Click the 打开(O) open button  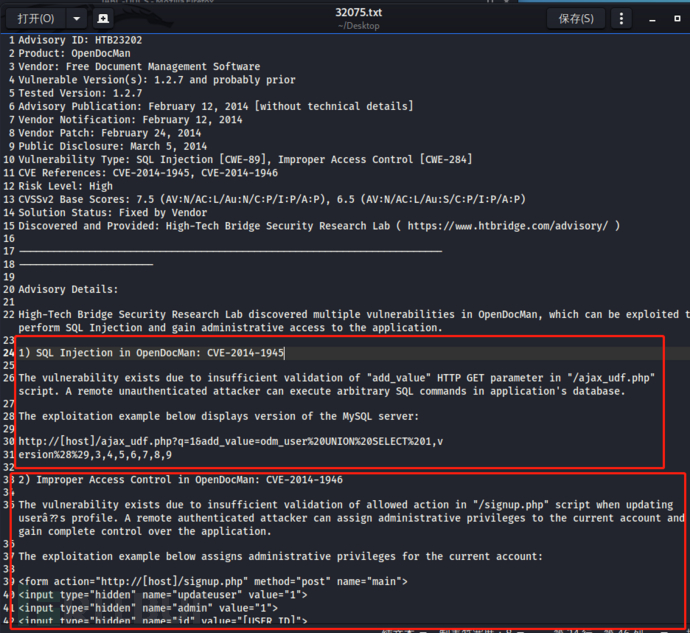(35, 18)
